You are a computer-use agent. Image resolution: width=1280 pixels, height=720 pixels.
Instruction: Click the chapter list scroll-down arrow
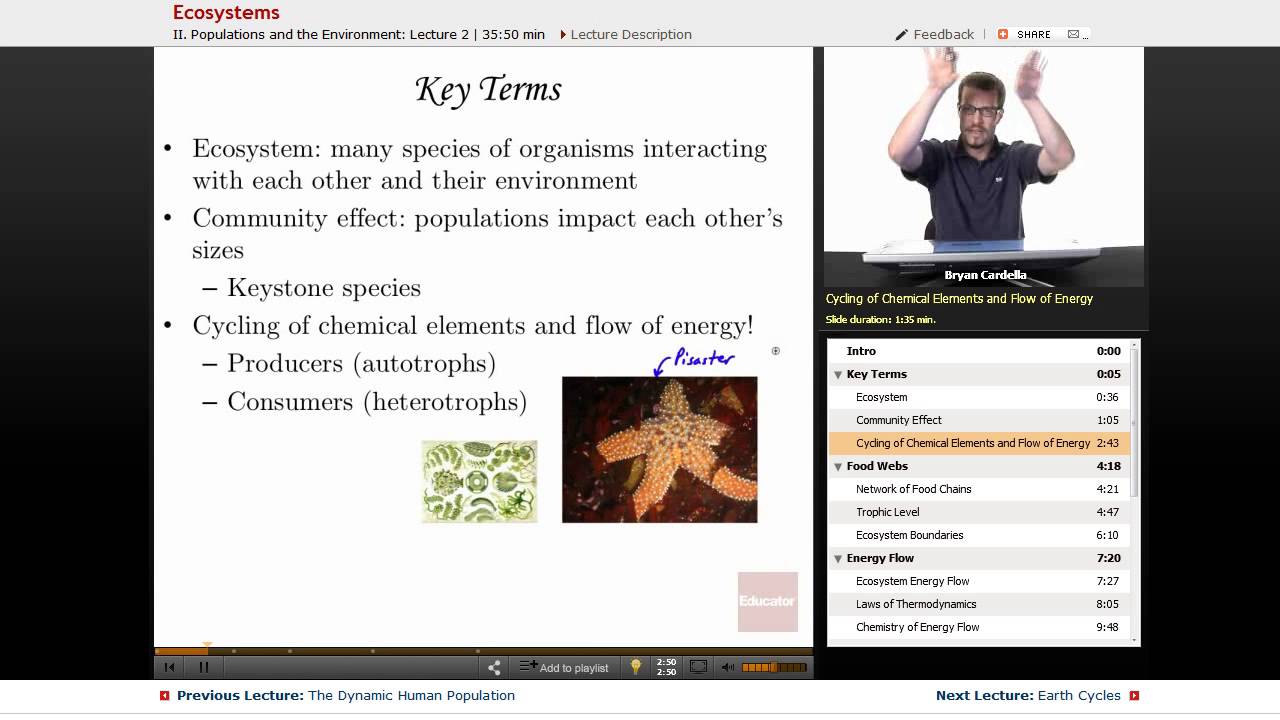[x=1134, y=639]
